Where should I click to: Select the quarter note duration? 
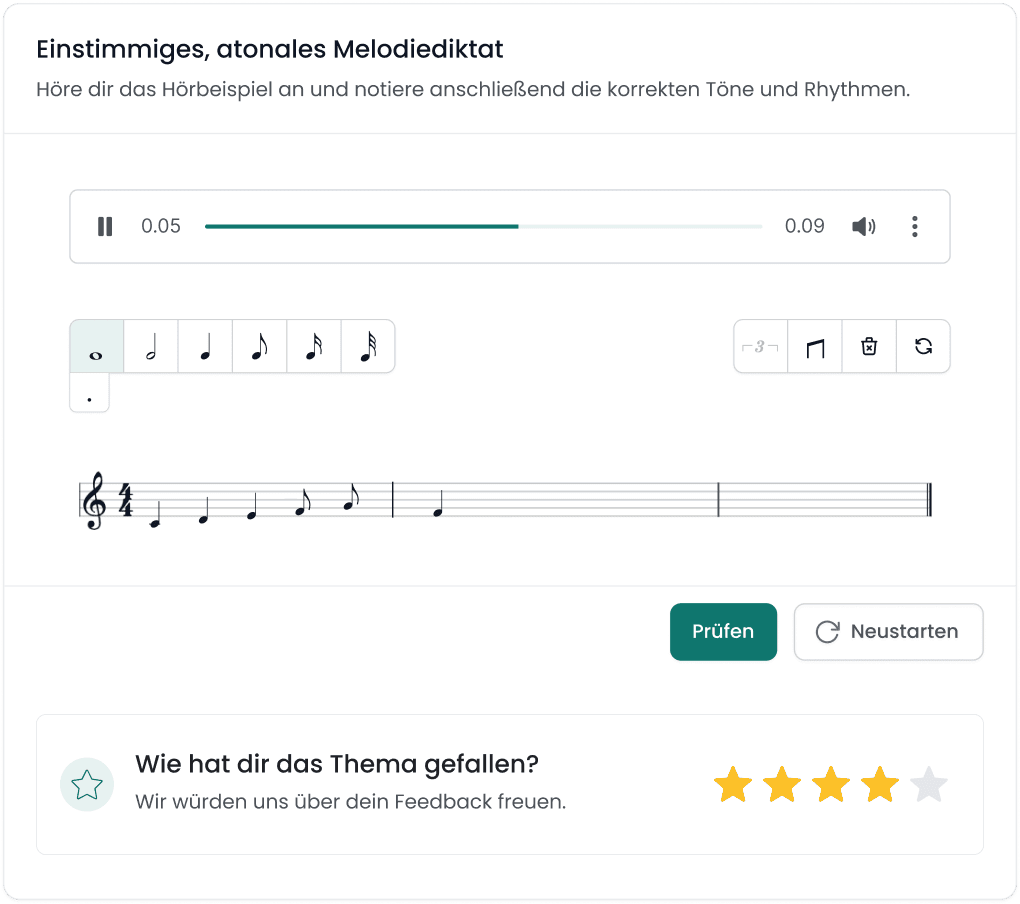pyautogui.click(x=205, y=346)
